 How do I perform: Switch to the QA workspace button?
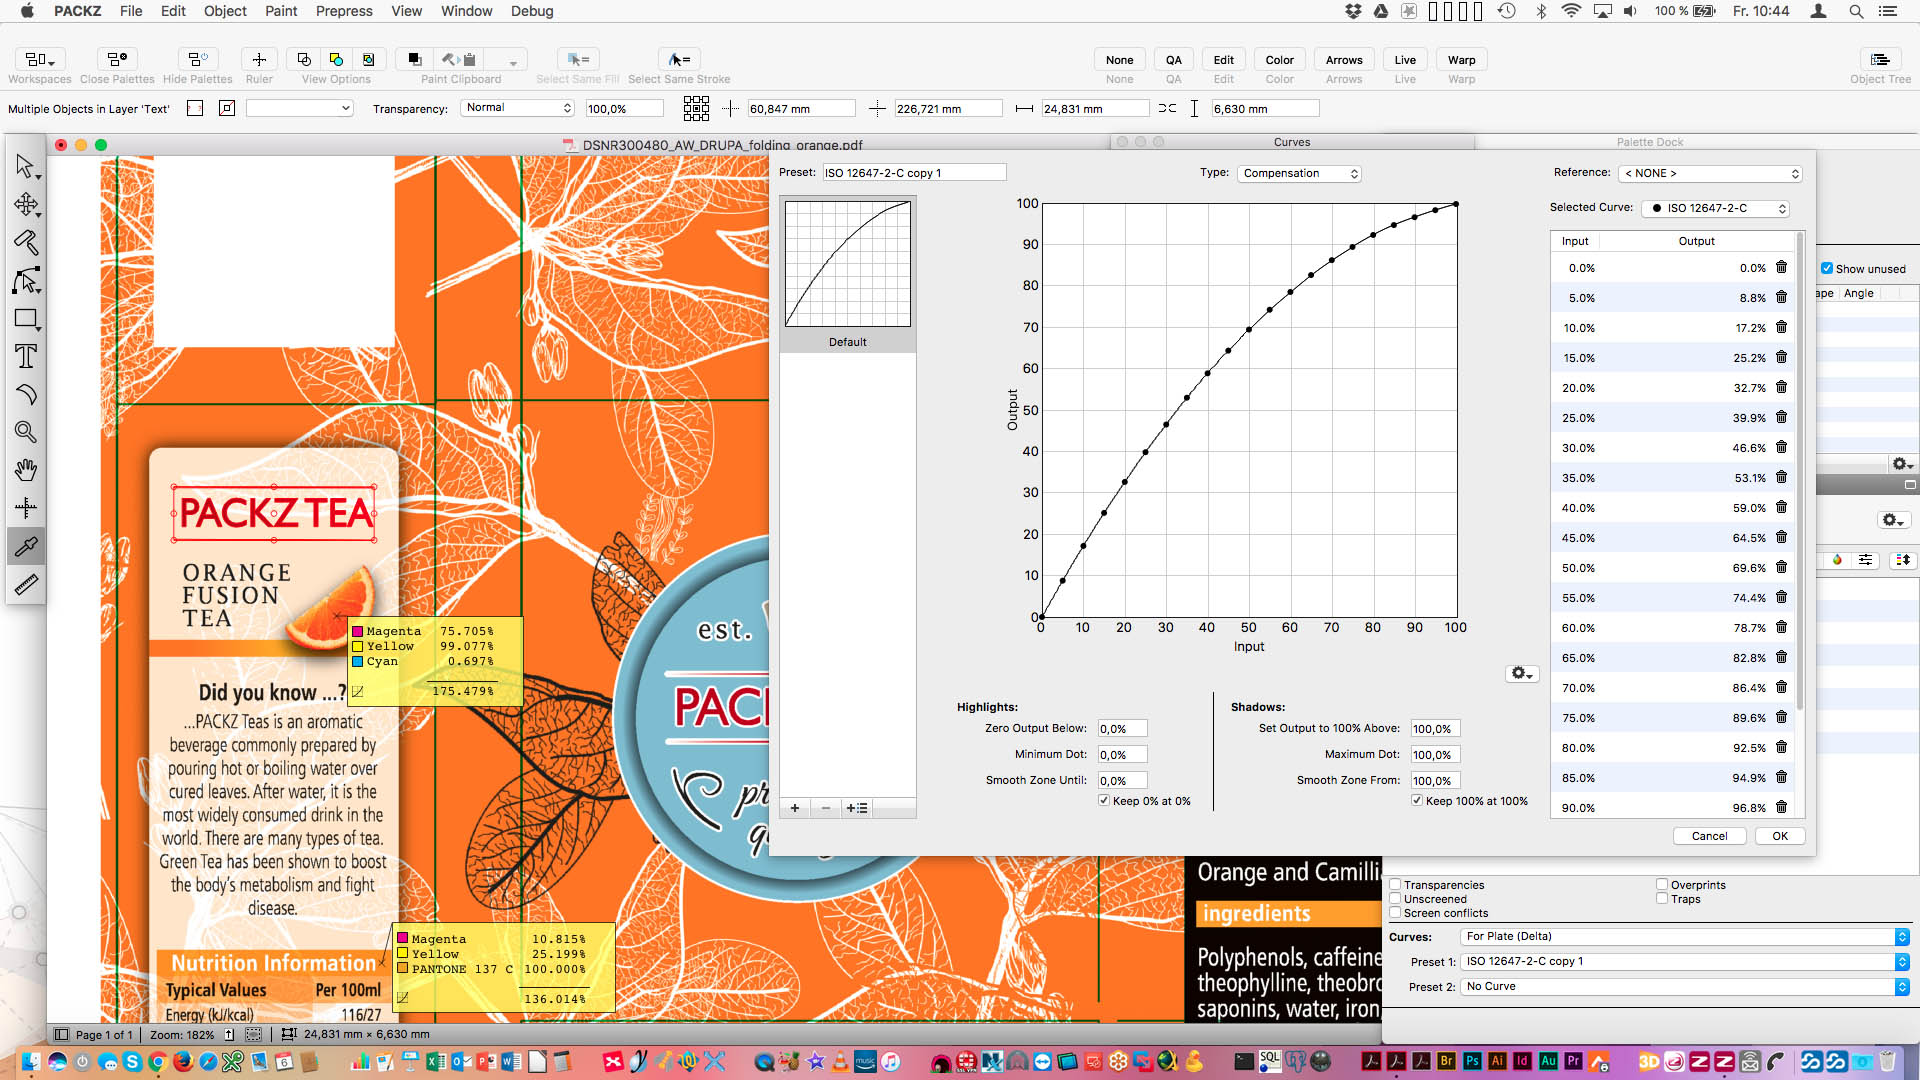(1173, 60)
